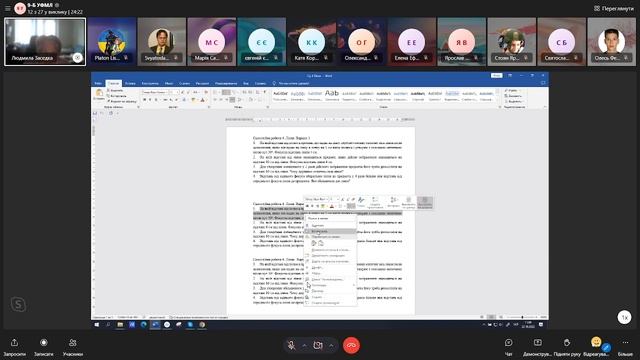The height and width of the screenshot is (360, 640).
Task: Open the Чат chat panel
Action: (x=509, y=347)
